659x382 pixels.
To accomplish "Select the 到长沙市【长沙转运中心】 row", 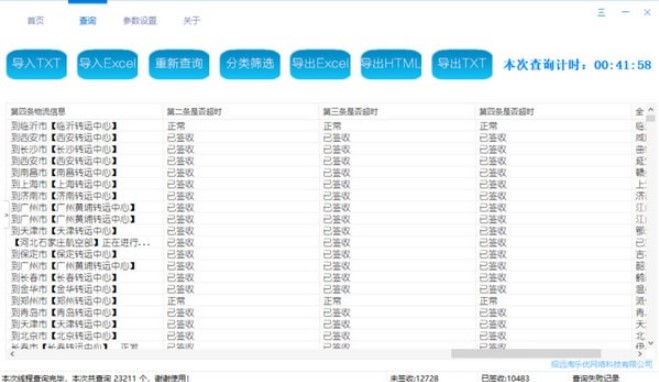I will [x=326, y=149].
